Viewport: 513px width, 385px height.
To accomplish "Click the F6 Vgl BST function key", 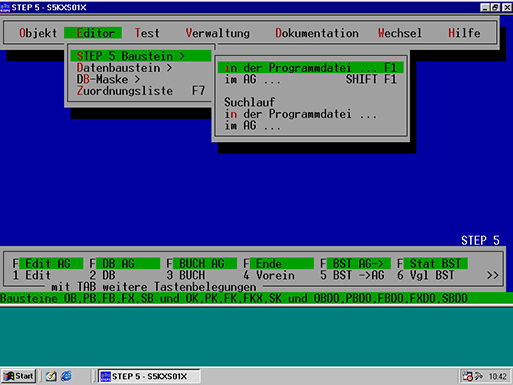I will pos(425,275).
